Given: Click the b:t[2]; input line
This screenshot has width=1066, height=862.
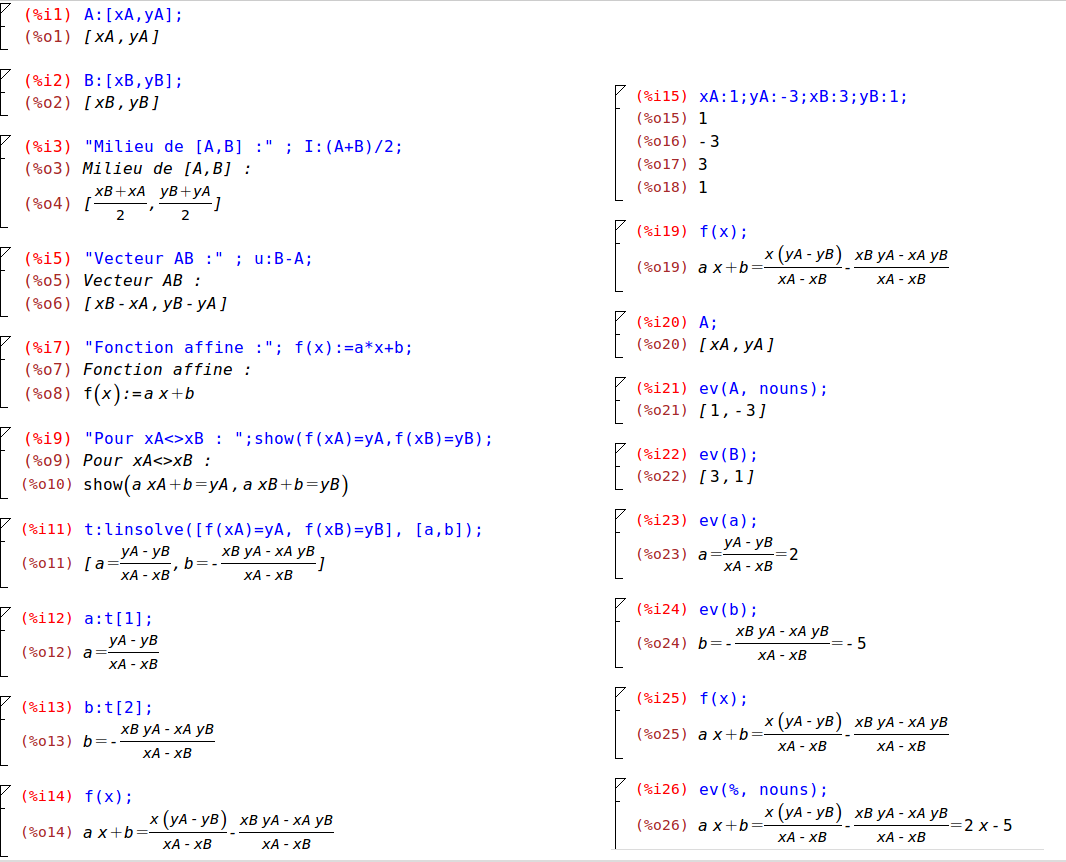Looking at the screenshot, I should pyautogui.click(x=118, y=708).
